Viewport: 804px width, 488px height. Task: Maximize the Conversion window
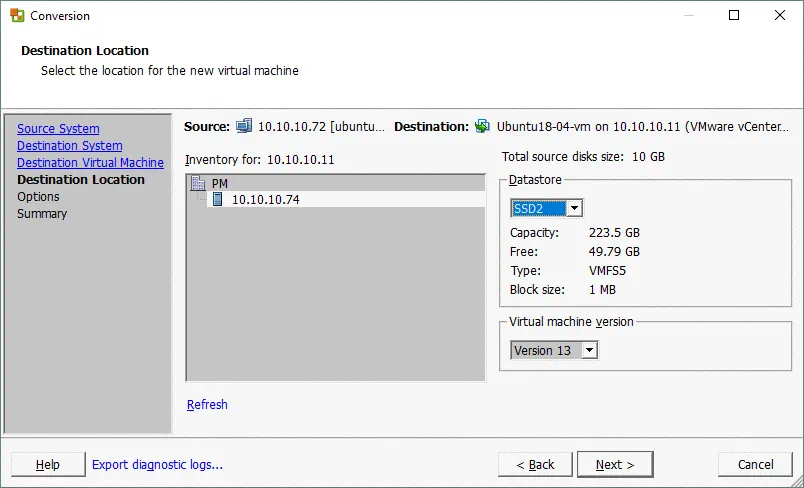[734, 16]
